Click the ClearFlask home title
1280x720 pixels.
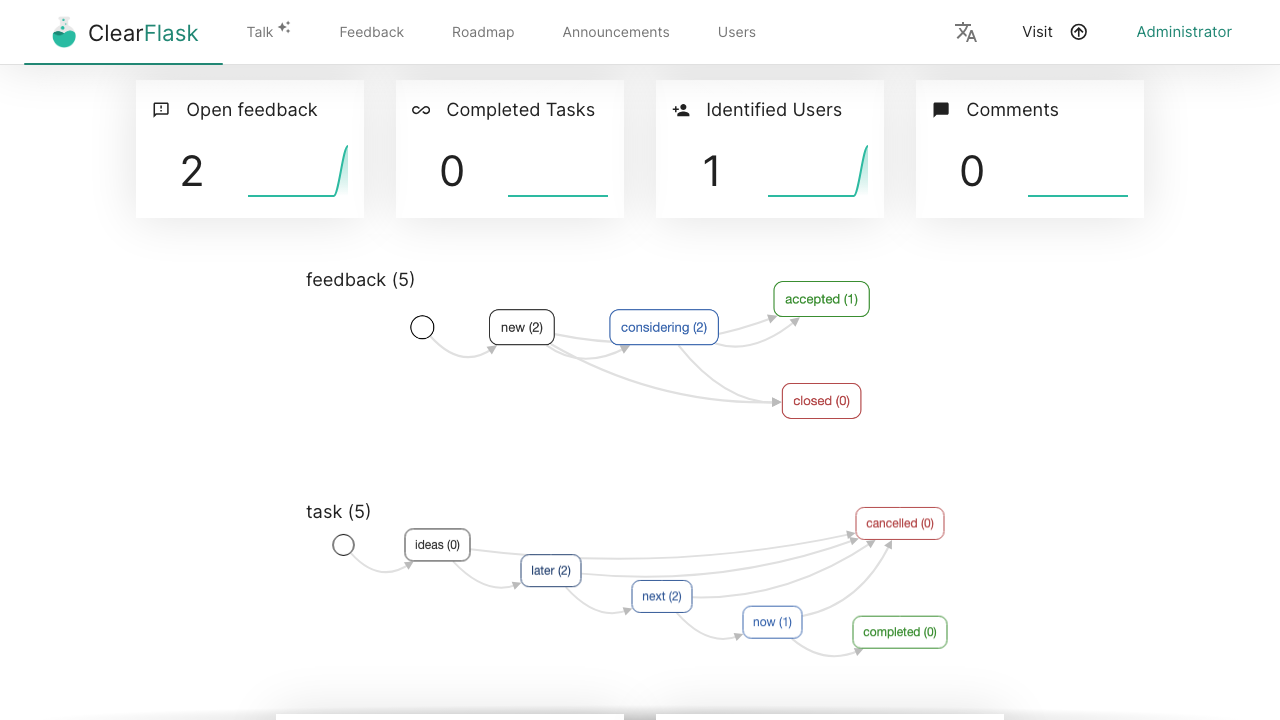click(x=143, y=33)
